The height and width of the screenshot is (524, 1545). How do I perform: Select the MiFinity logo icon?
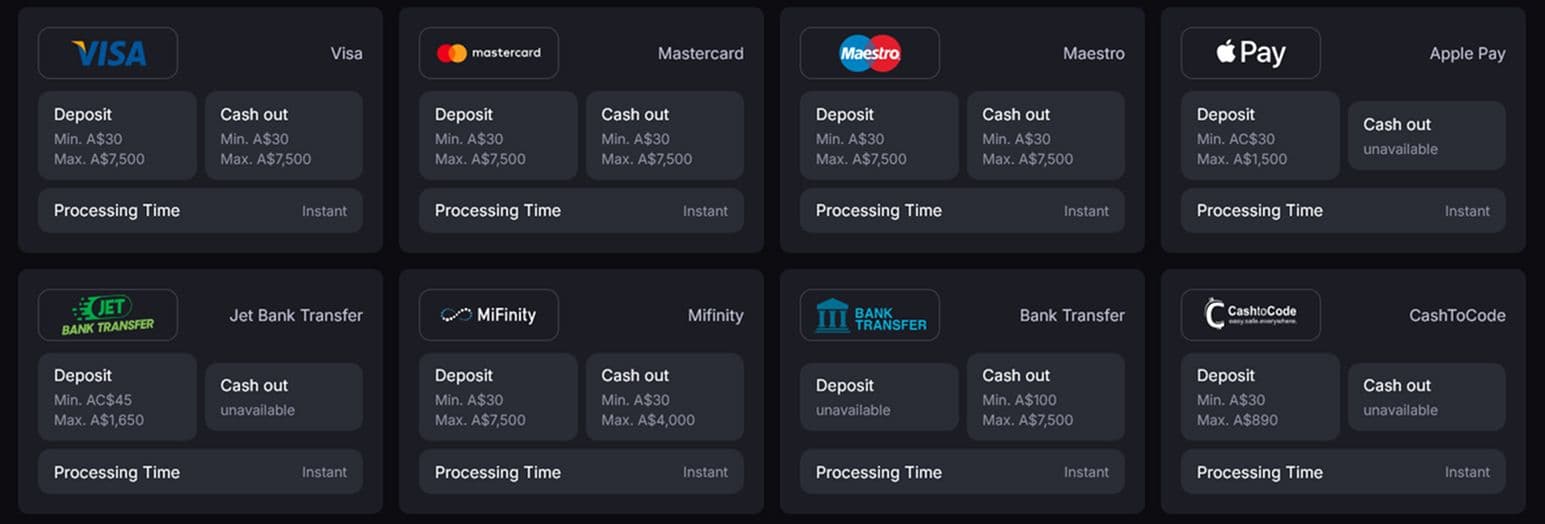tap(489, 315)
